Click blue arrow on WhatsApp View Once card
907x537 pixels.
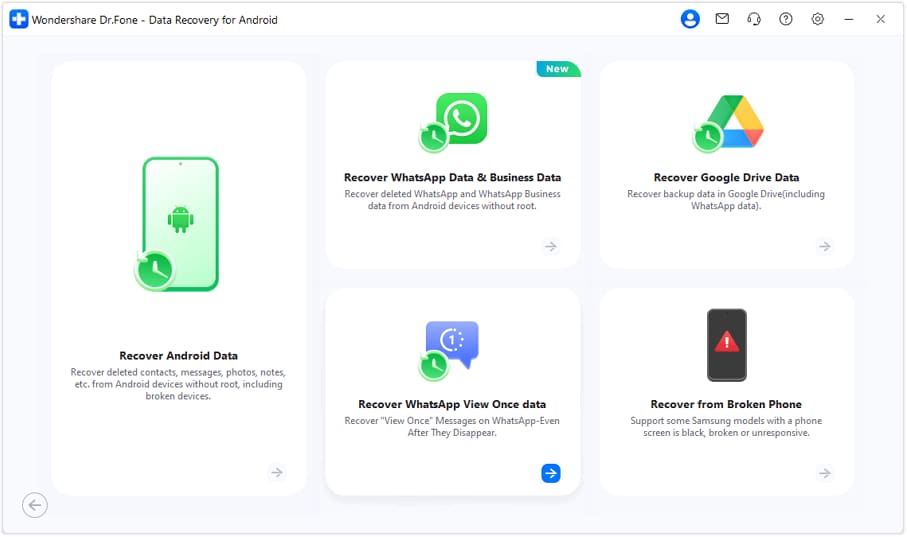click(551, 473)
